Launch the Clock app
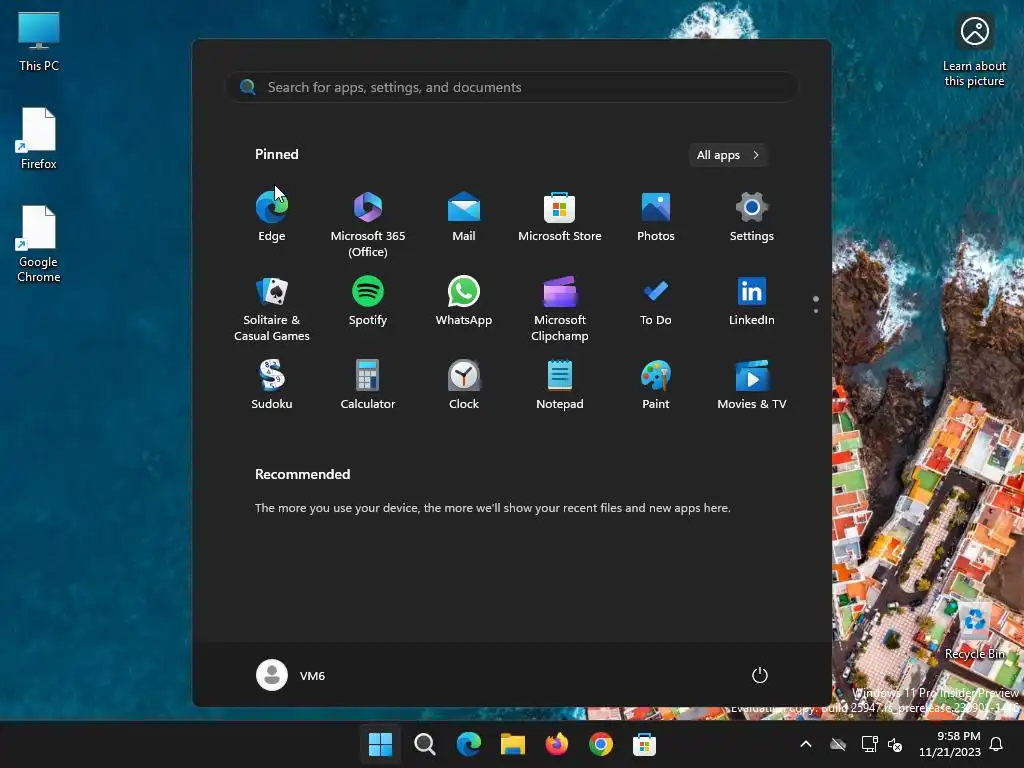Screen dimensions: 1024x768 click(x=464, y=385)
